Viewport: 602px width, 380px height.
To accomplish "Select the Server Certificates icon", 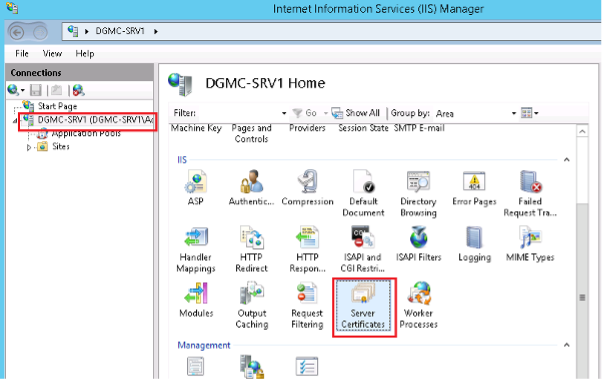I will (x=363, y=306).
